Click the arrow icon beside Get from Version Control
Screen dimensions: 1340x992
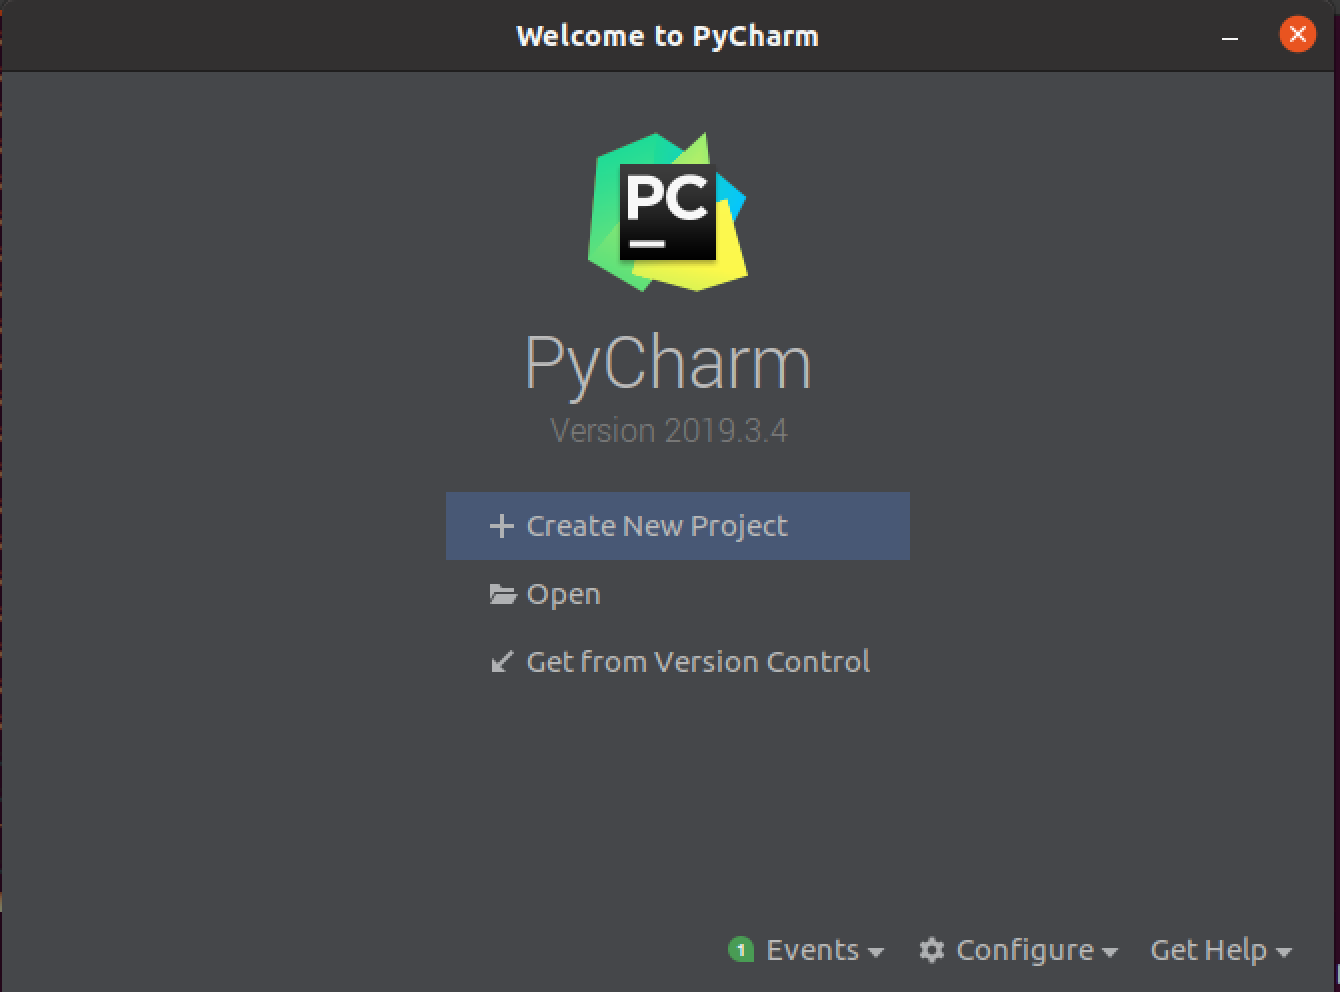tap(503, 661)
